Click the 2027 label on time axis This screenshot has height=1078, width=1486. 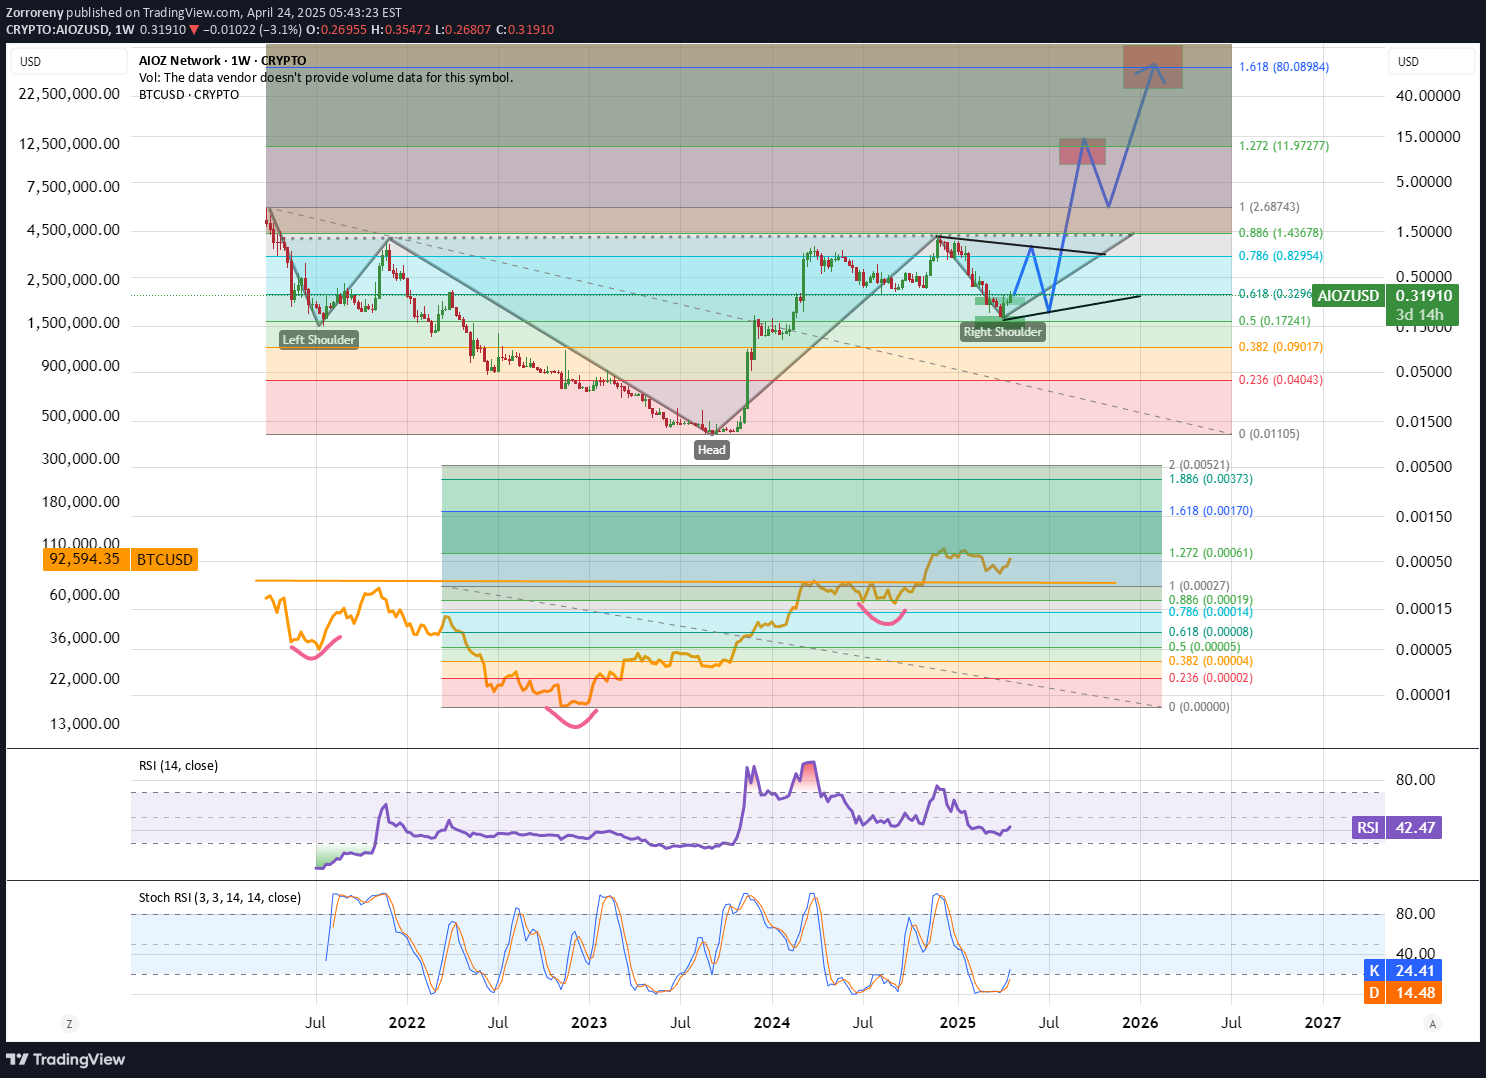click(x=1323, y=1022)
